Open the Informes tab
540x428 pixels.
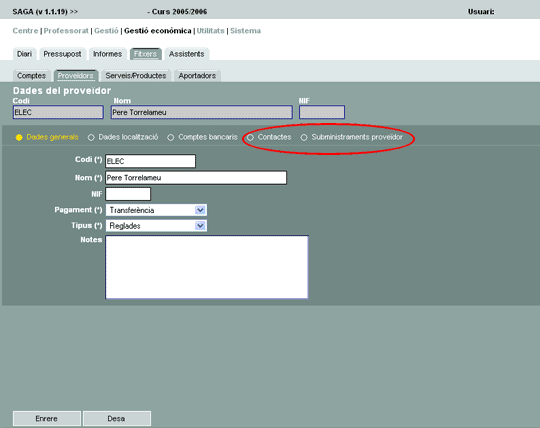107,54
